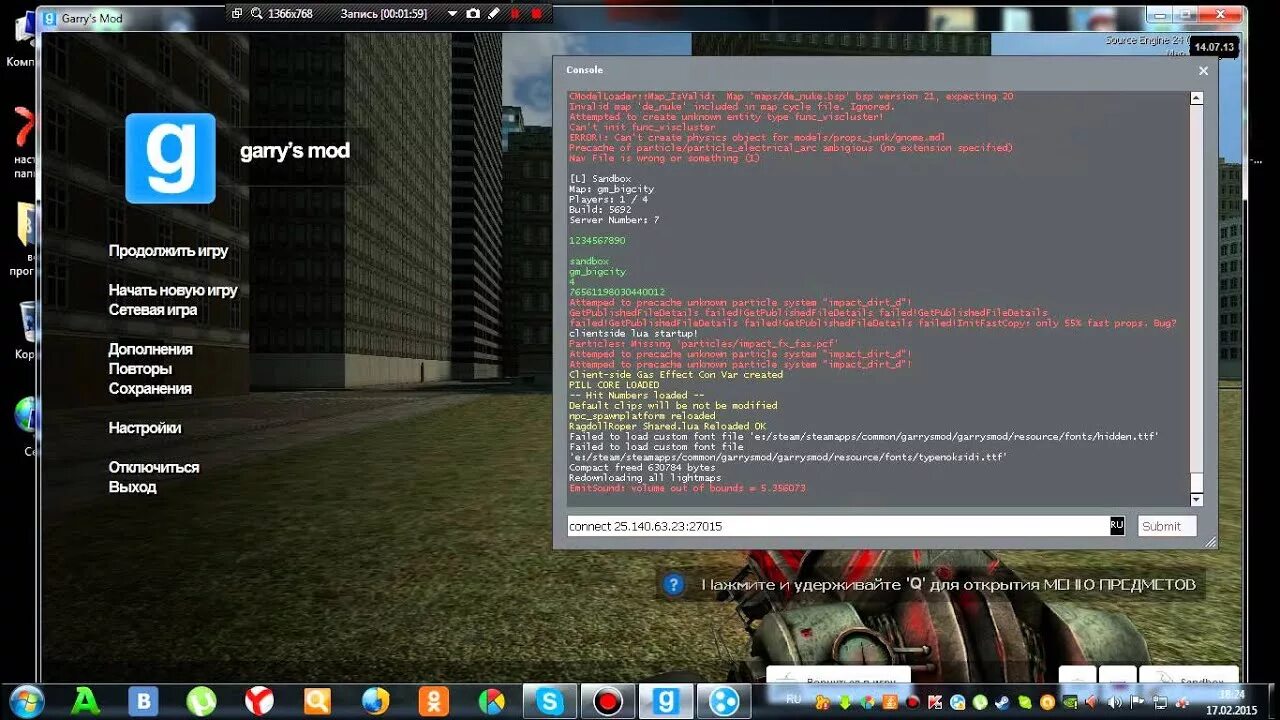Click '1366x768' resolution label
The width and height of the screenshot is (1280, 720).
290,14
